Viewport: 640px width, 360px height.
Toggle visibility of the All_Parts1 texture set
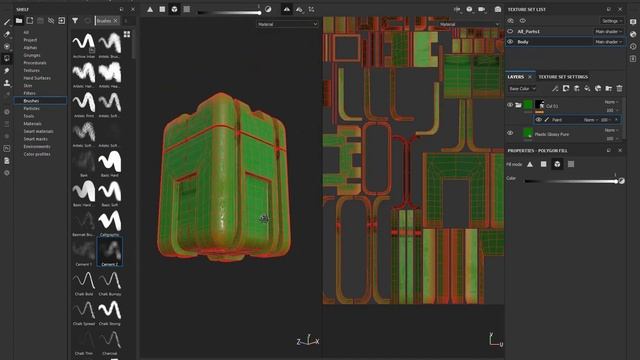510,31
